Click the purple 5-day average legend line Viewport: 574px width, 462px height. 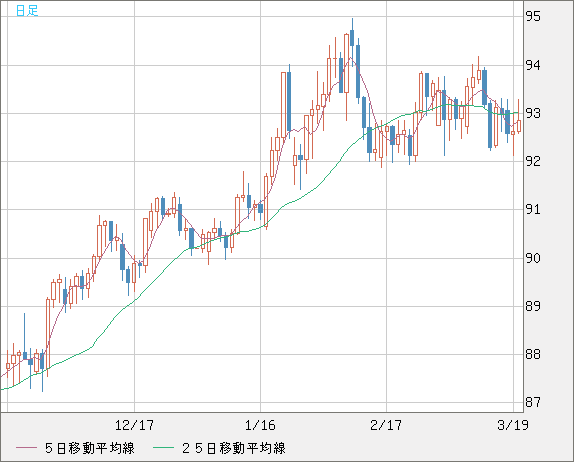(26, 448)
